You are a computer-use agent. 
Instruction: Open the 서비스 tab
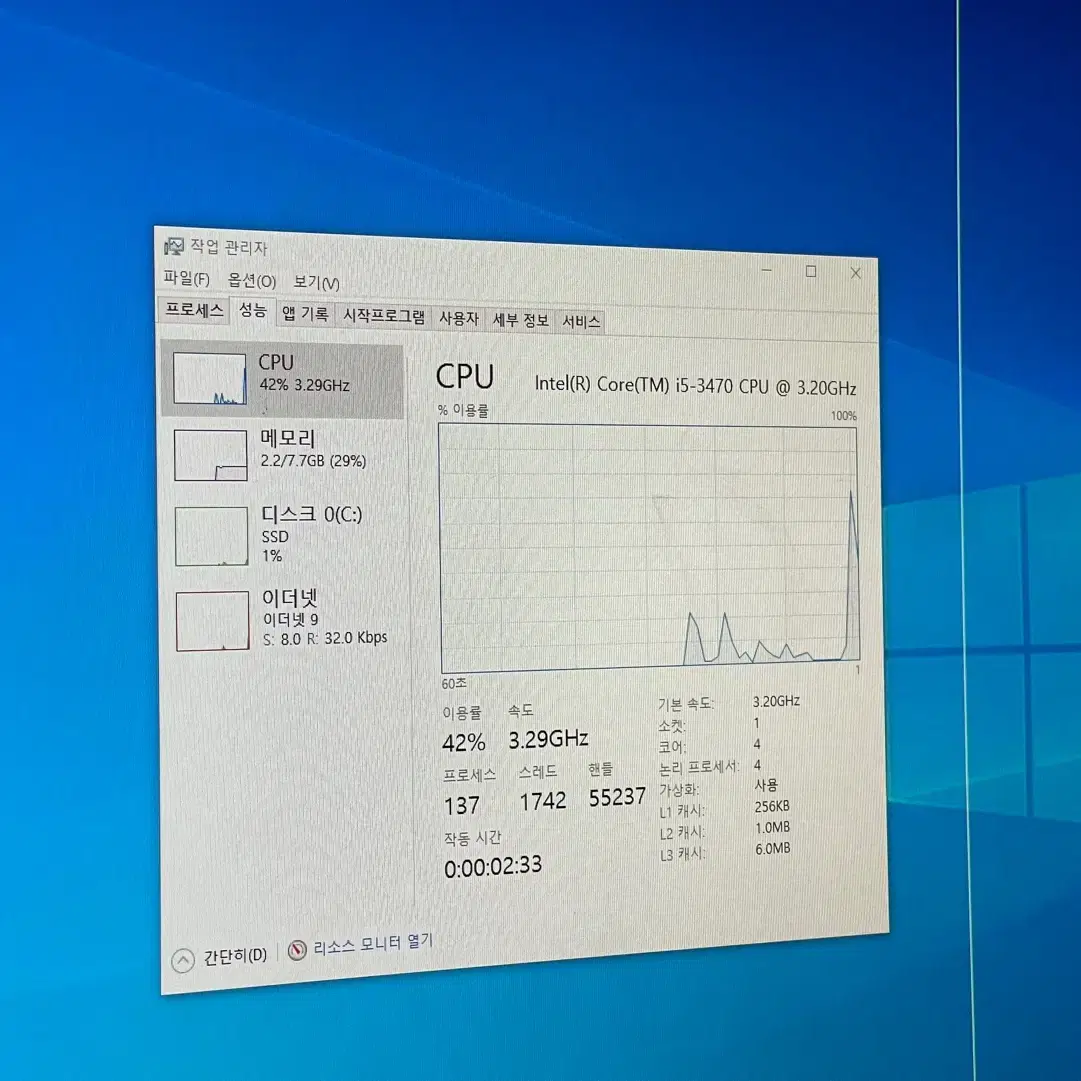pos(580,322)
